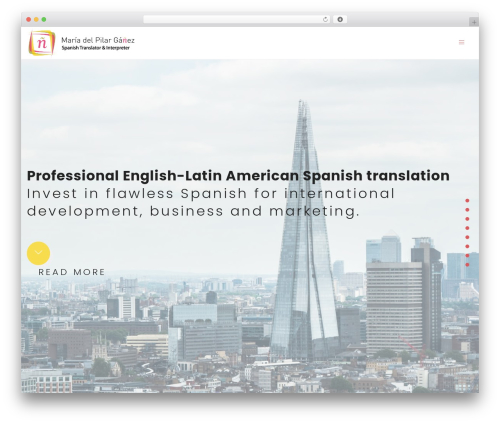Go to fourth section navigation dot
This screenshot has width=500, height=423.
[467, 228]
